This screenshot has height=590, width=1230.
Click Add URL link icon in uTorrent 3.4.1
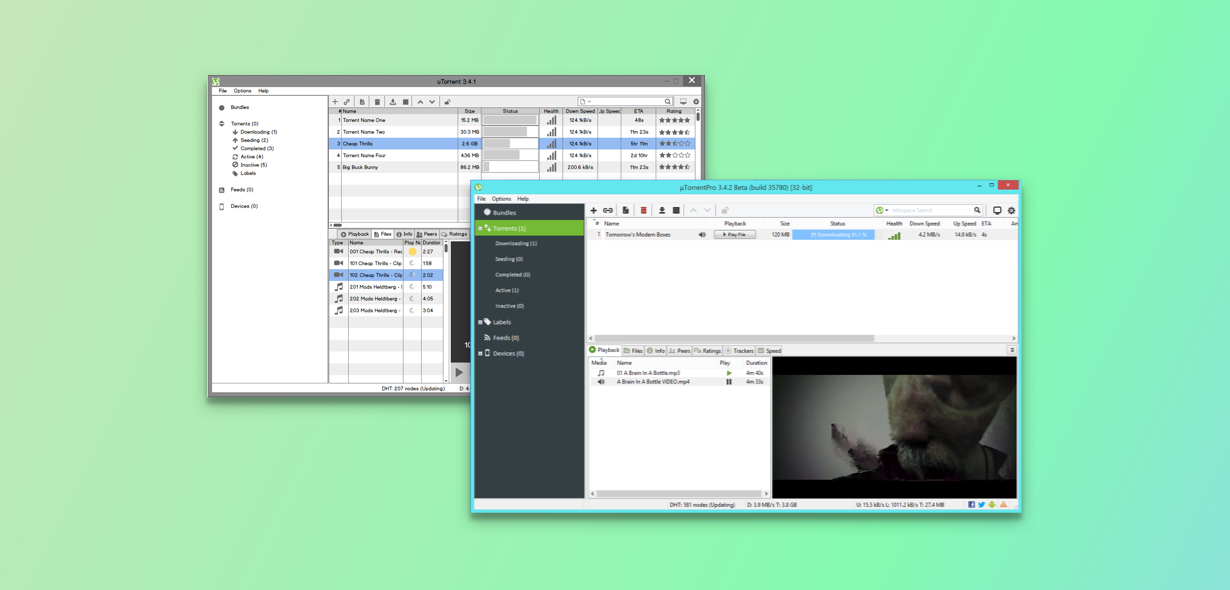click(x=347, y=102)
